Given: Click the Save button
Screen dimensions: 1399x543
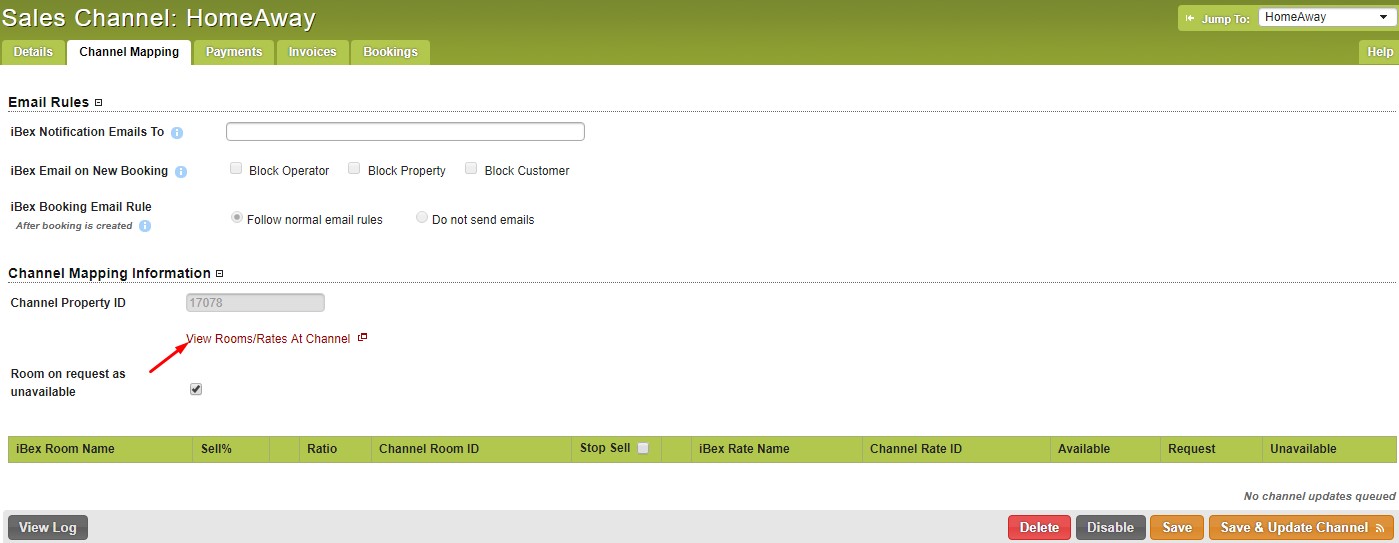Looking at the screenshot, I should [x=1177, y=527].
